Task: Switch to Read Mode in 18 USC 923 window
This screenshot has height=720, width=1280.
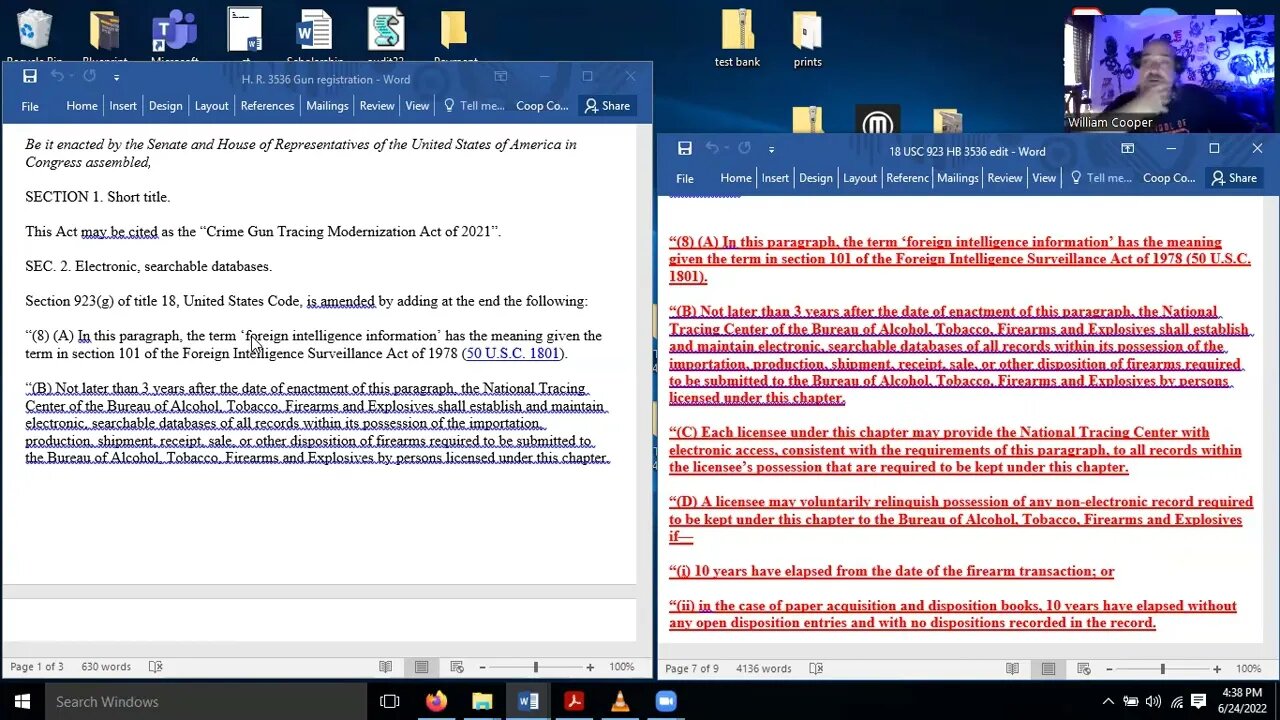Action: (1013, 669)
